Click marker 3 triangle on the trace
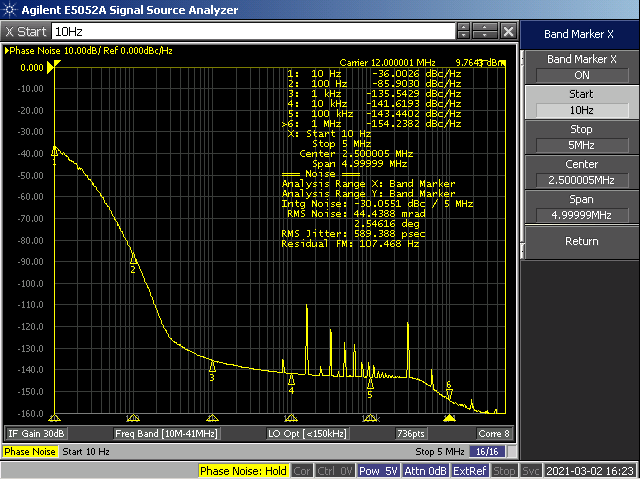 pyautogui.click(x=212, y=367)
